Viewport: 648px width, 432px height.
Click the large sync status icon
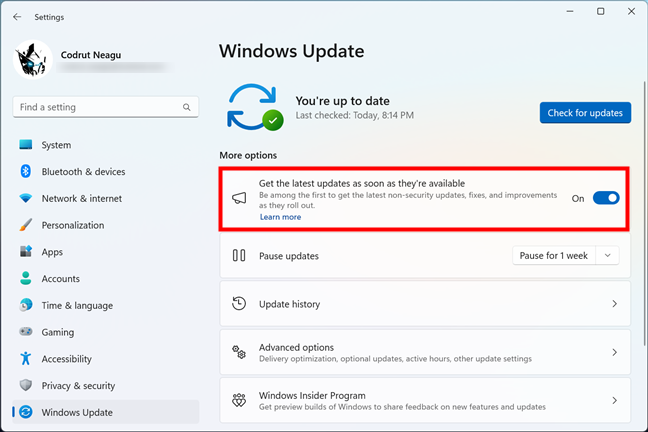coord(255,107)
